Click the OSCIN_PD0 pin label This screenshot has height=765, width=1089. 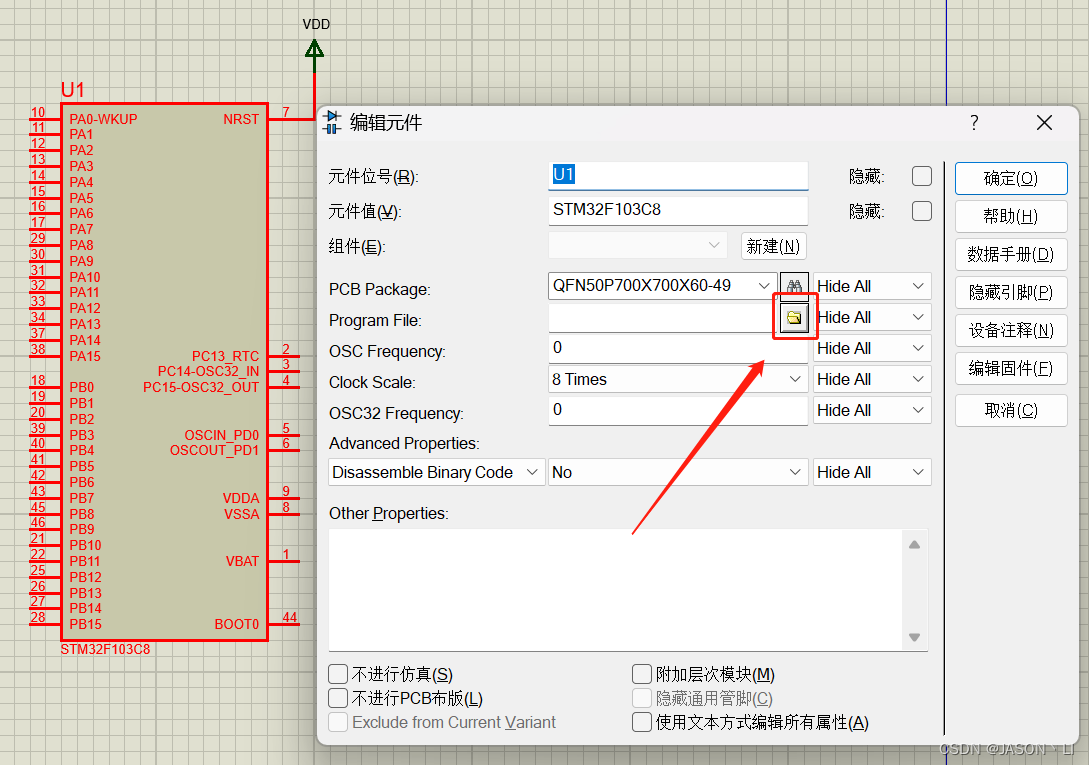[222, 435]
